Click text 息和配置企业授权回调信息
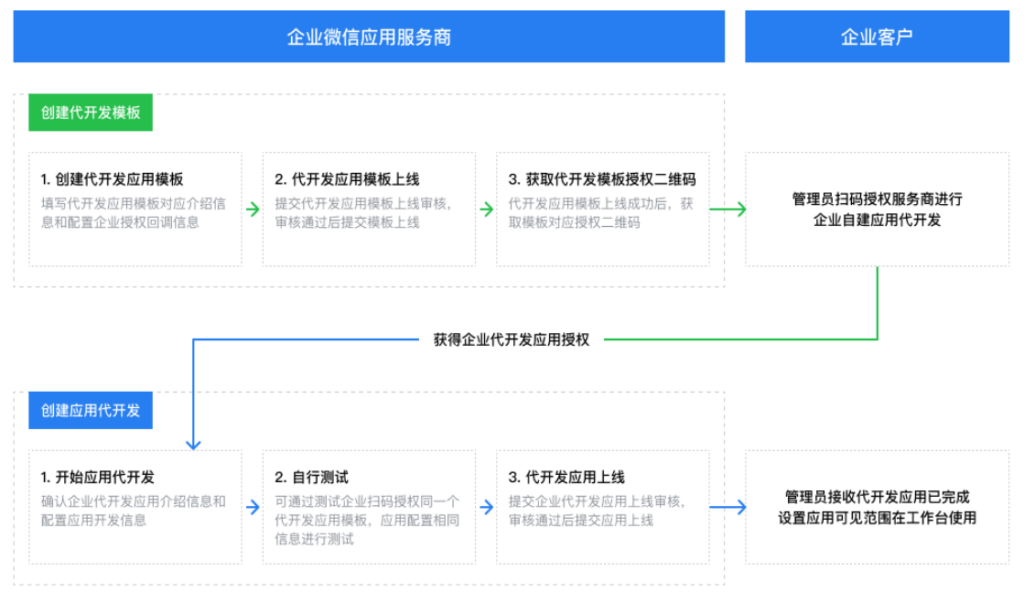The image size is (1024, 592). (x=120, y=223)
